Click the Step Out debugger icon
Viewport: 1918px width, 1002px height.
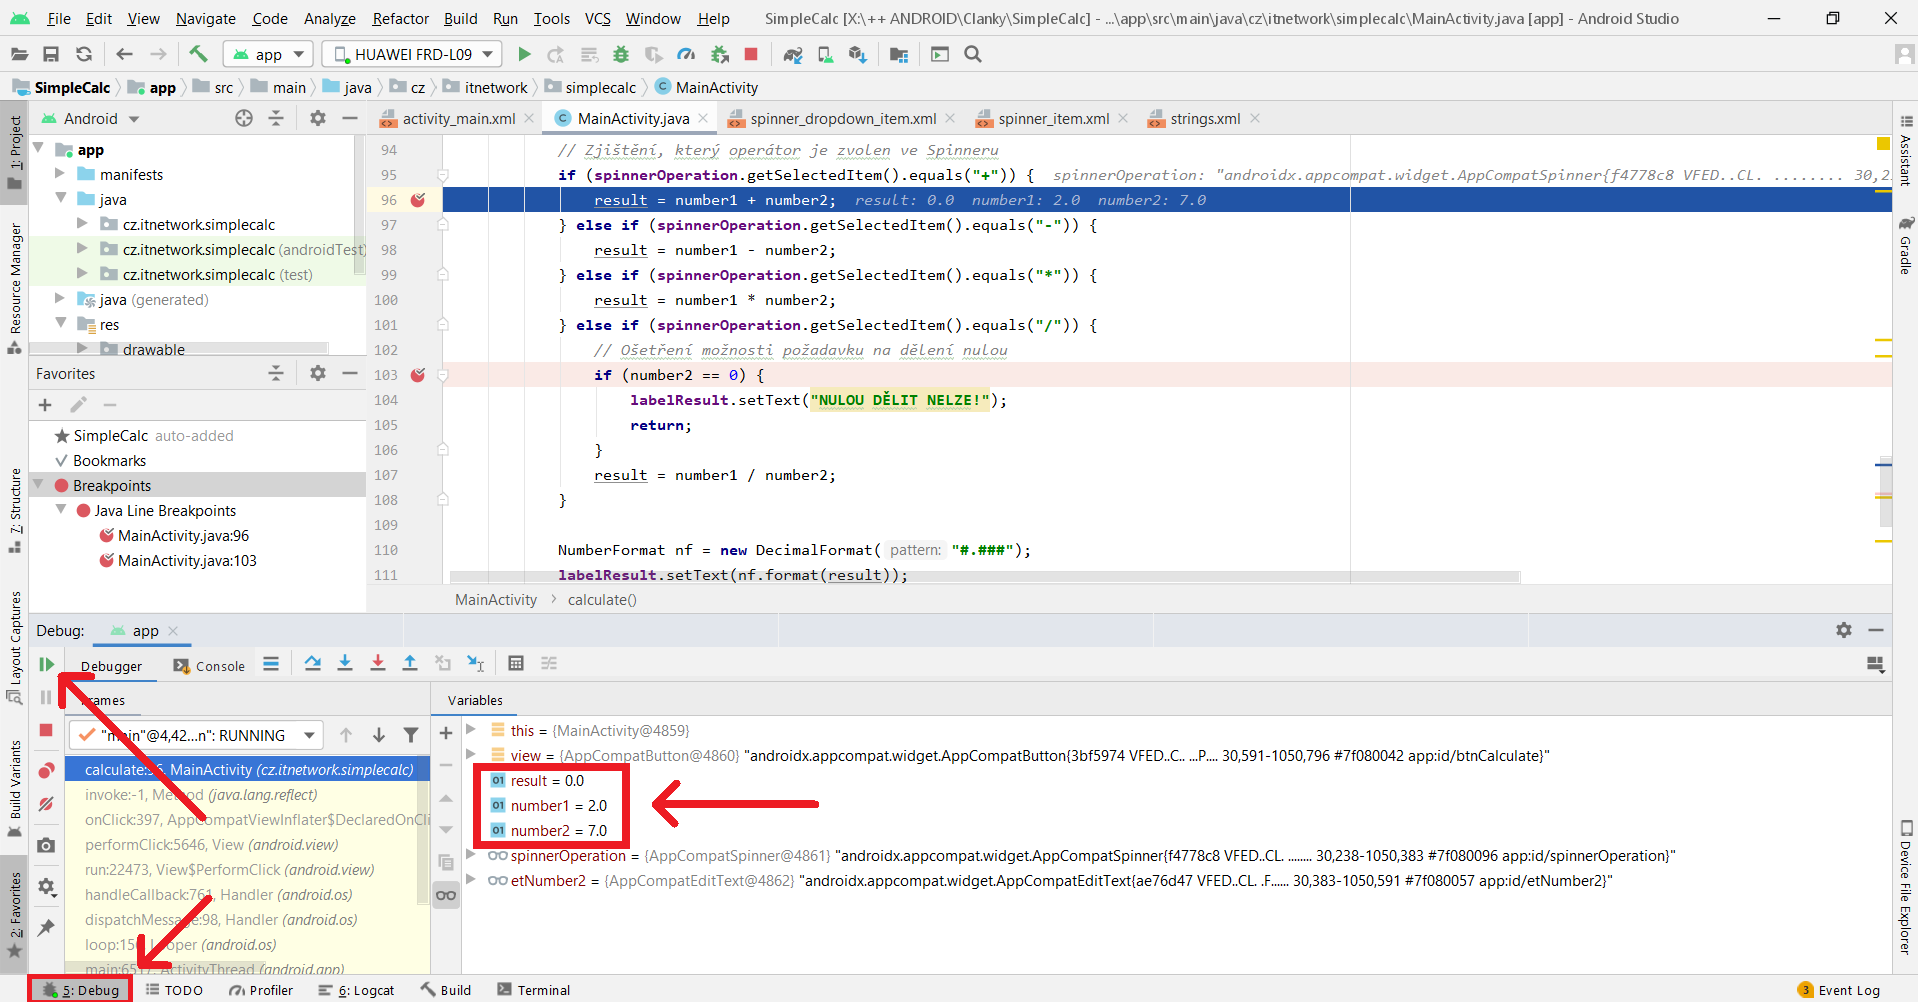tap(410, 663)
